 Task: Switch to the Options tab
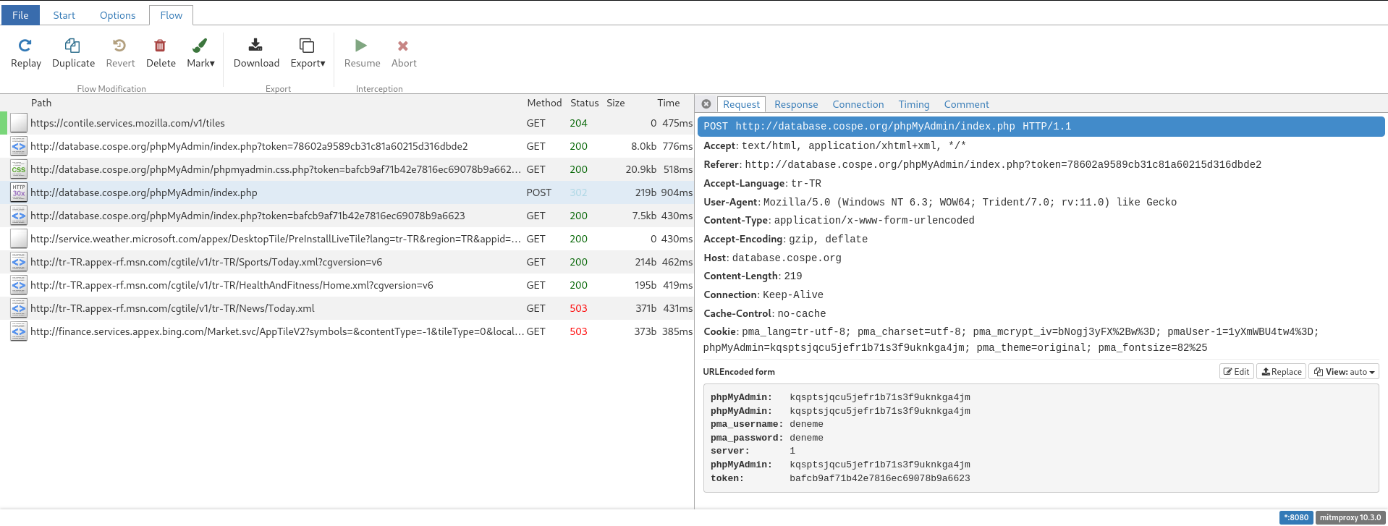point(118,15)
